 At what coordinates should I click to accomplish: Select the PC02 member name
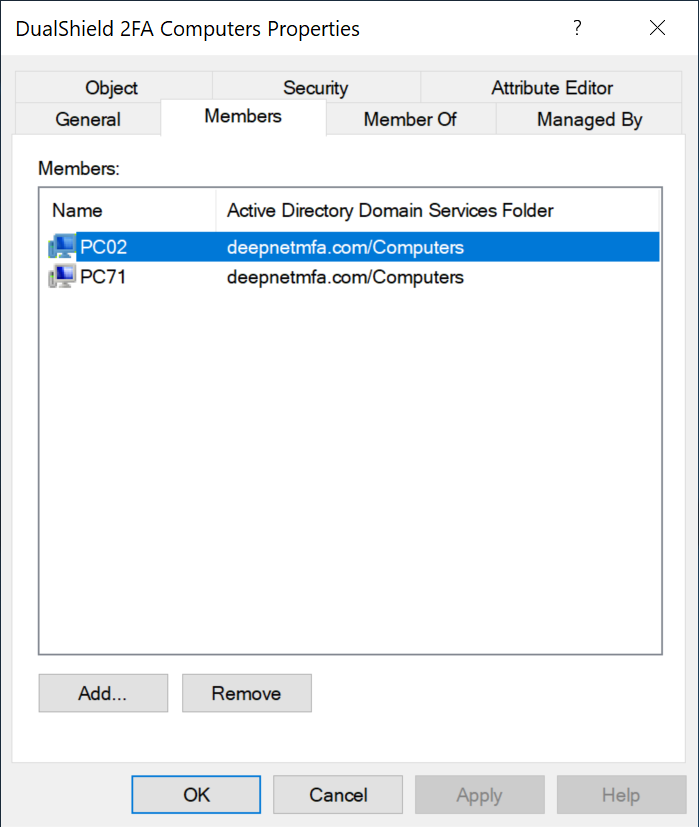tap(104, 247)
